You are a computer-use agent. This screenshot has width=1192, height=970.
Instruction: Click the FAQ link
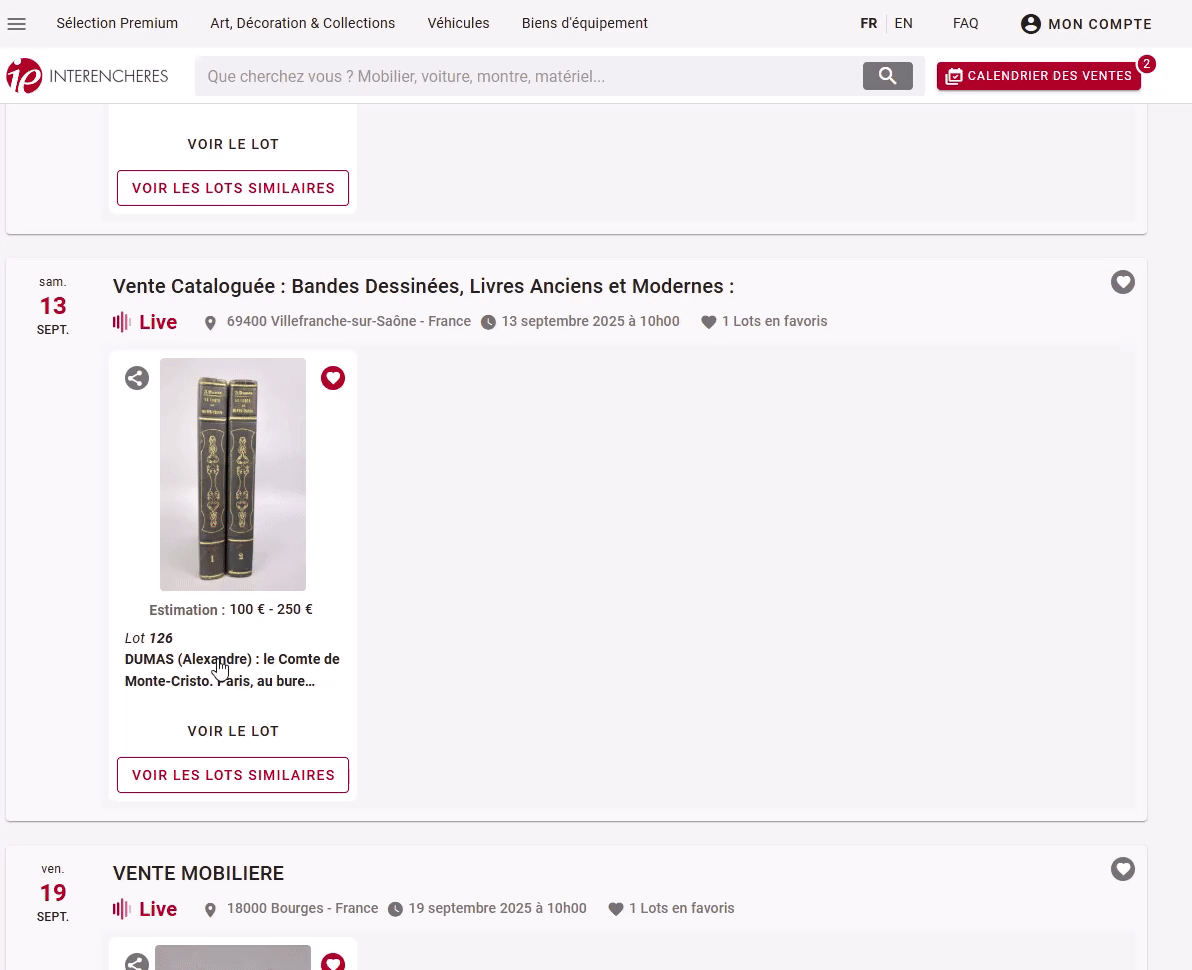coord(965,23)
